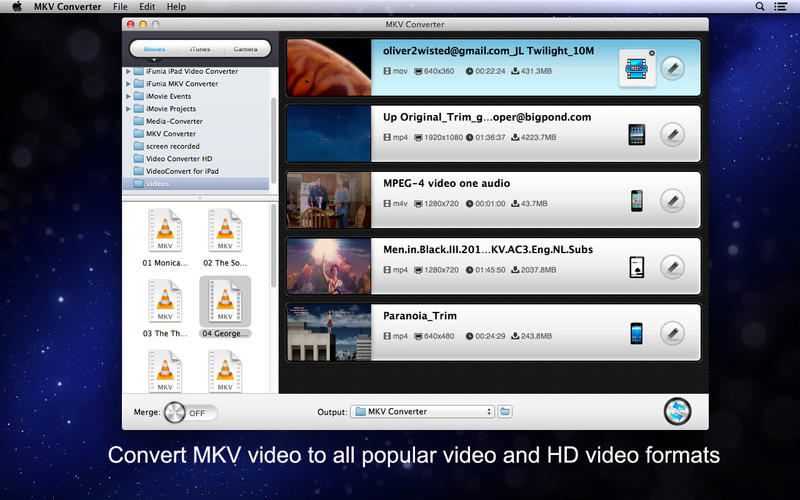Edit the Paranoia_Trim video

[672, 333]
